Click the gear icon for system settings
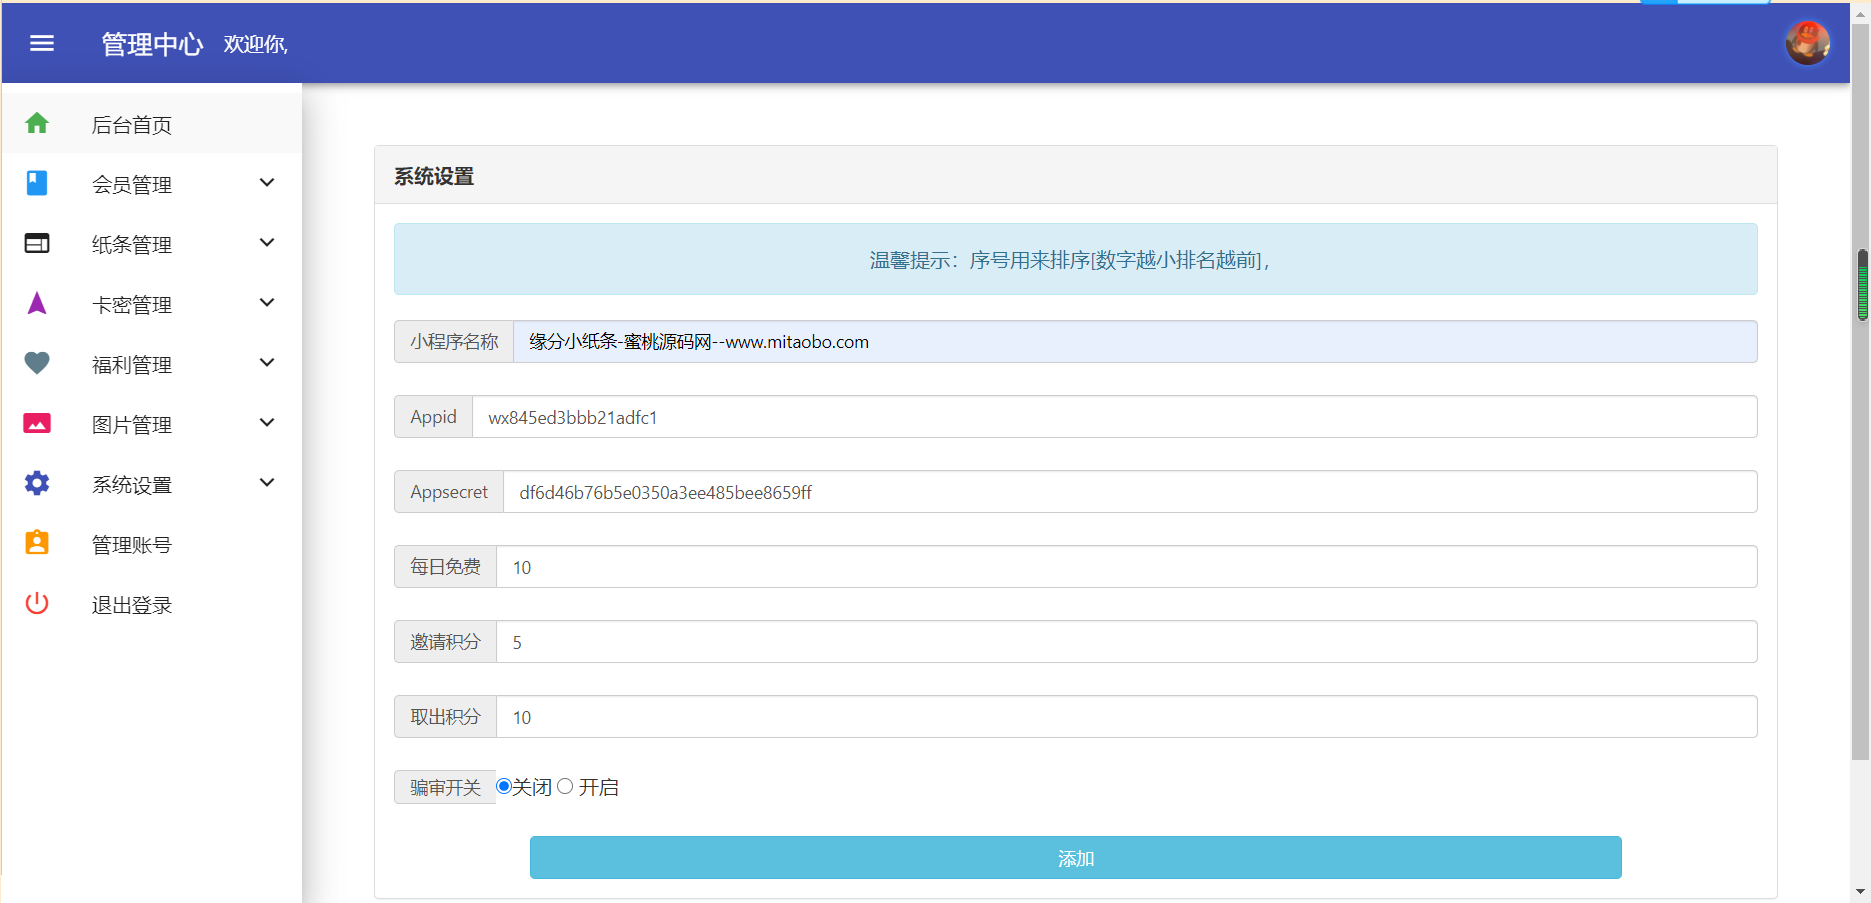The height and width of the screenshot is (903, 1871). click(37, 483)
